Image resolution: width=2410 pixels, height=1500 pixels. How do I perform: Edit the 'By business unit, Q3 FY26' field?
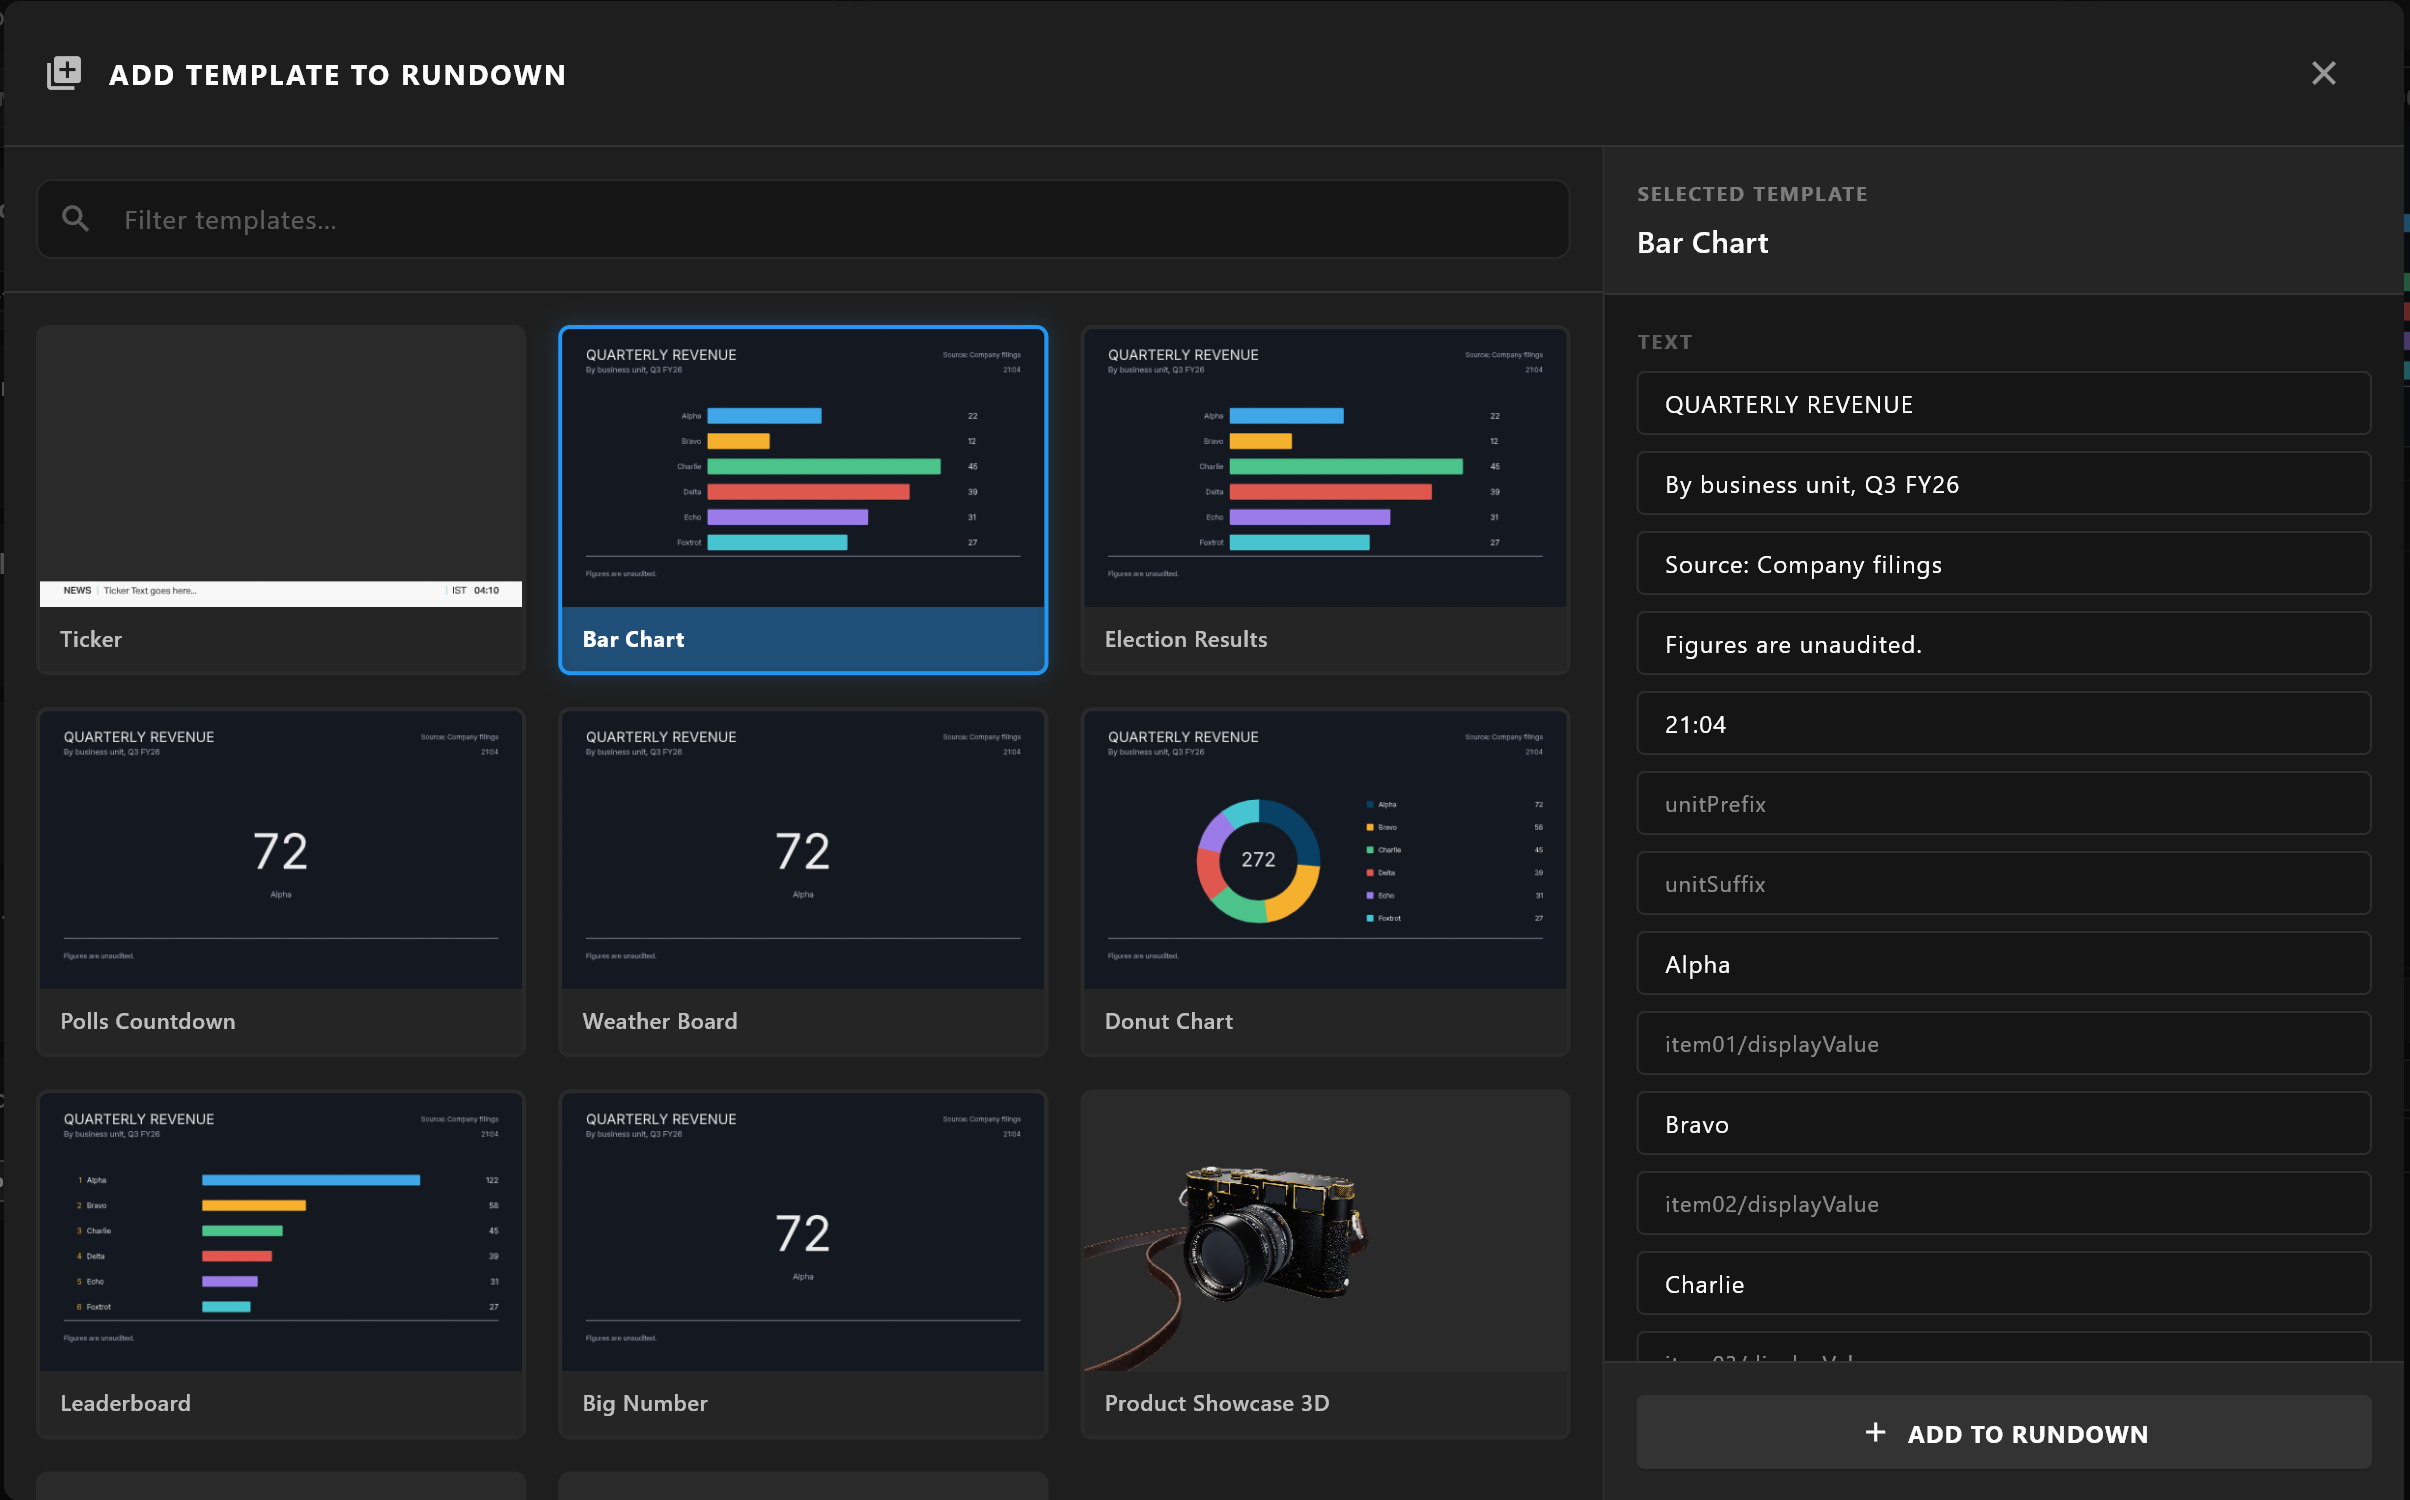2004,484
